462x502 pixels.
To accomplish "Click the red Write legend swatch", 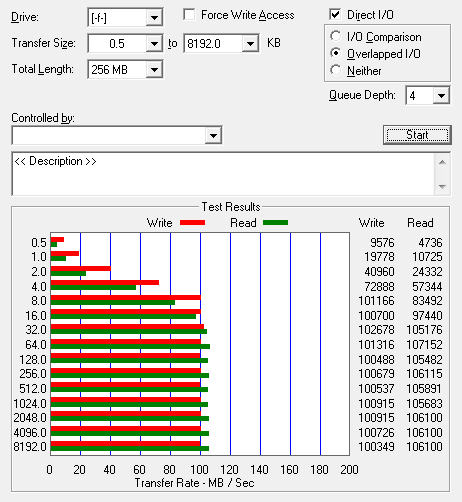I will tap(192, 222).
